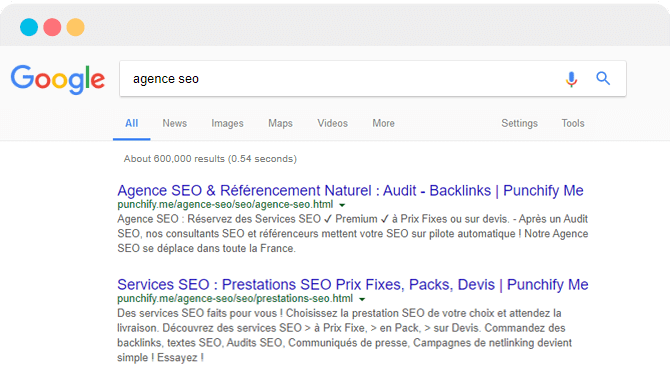
Task: Click the blue window dot
Action: [x=29, y=27]
